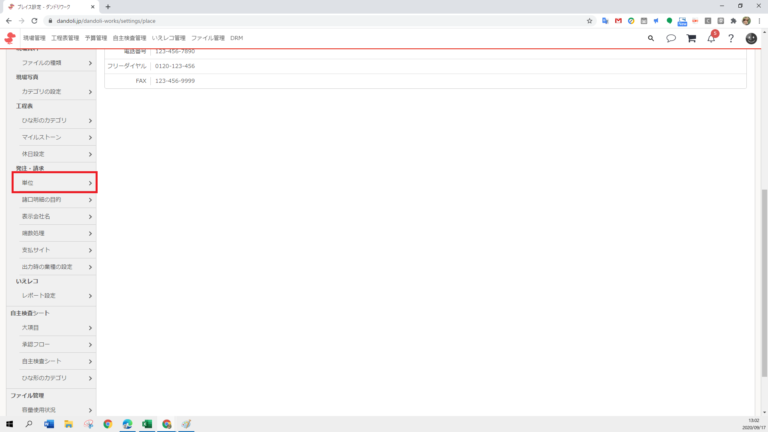This screenshot has height=432, width=768.
Task: Bookmark this page with the star icon
Action: [x=589, y=21]
